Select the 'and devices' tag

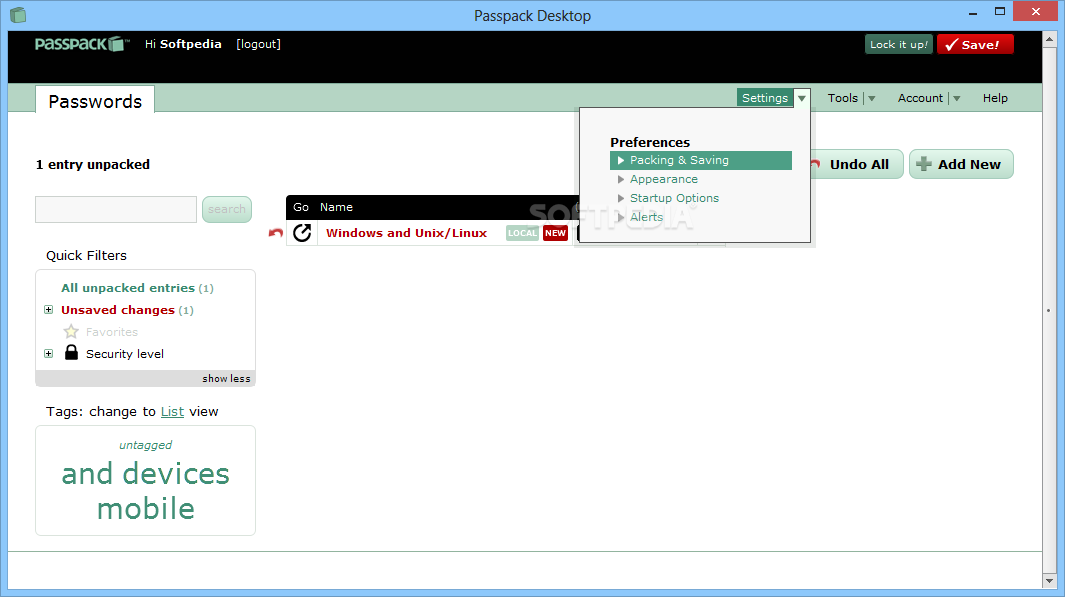[145, 473]
